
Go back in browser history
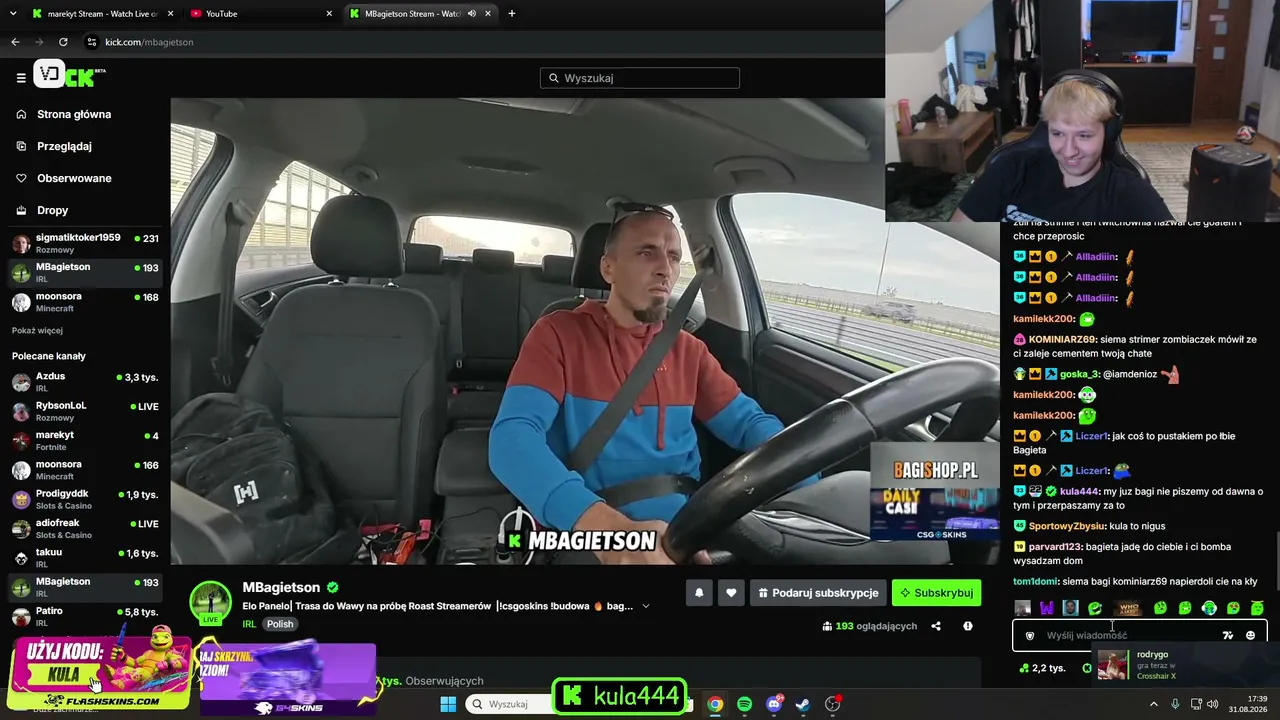(15, 42)
